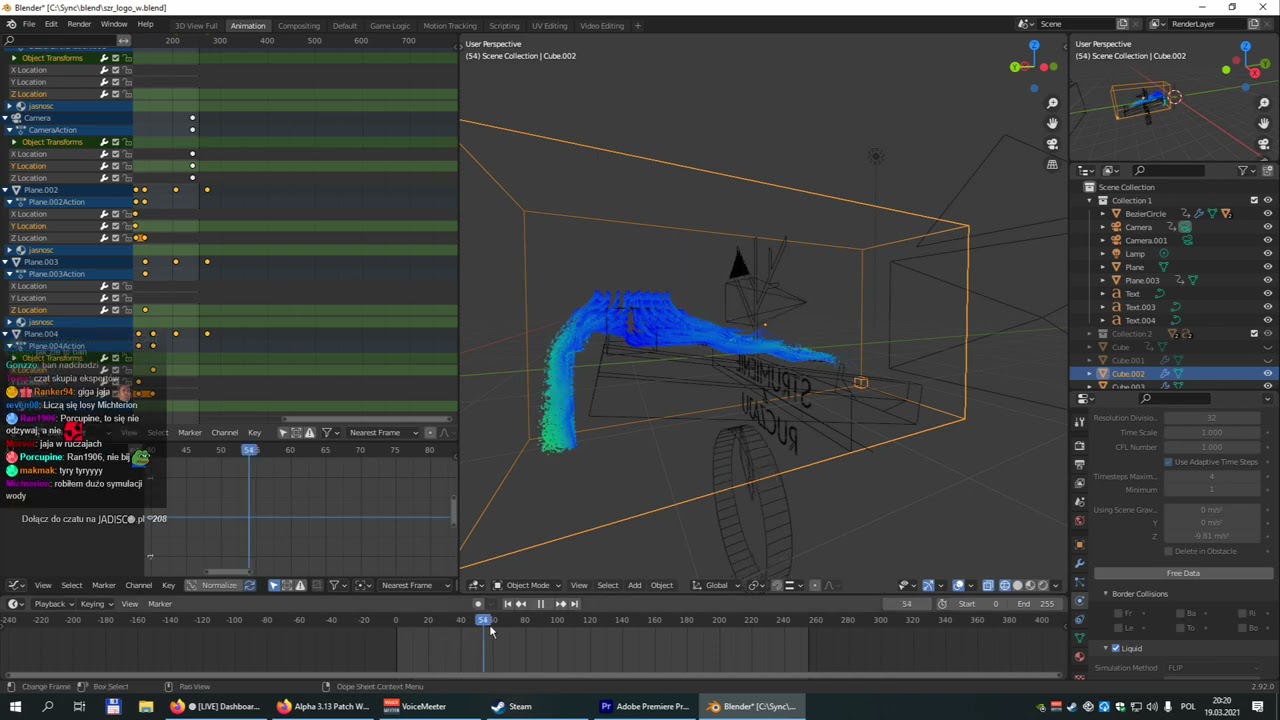
Task: Click the pan hand icon in main viewport
Action: click(x=1052, y=123)
